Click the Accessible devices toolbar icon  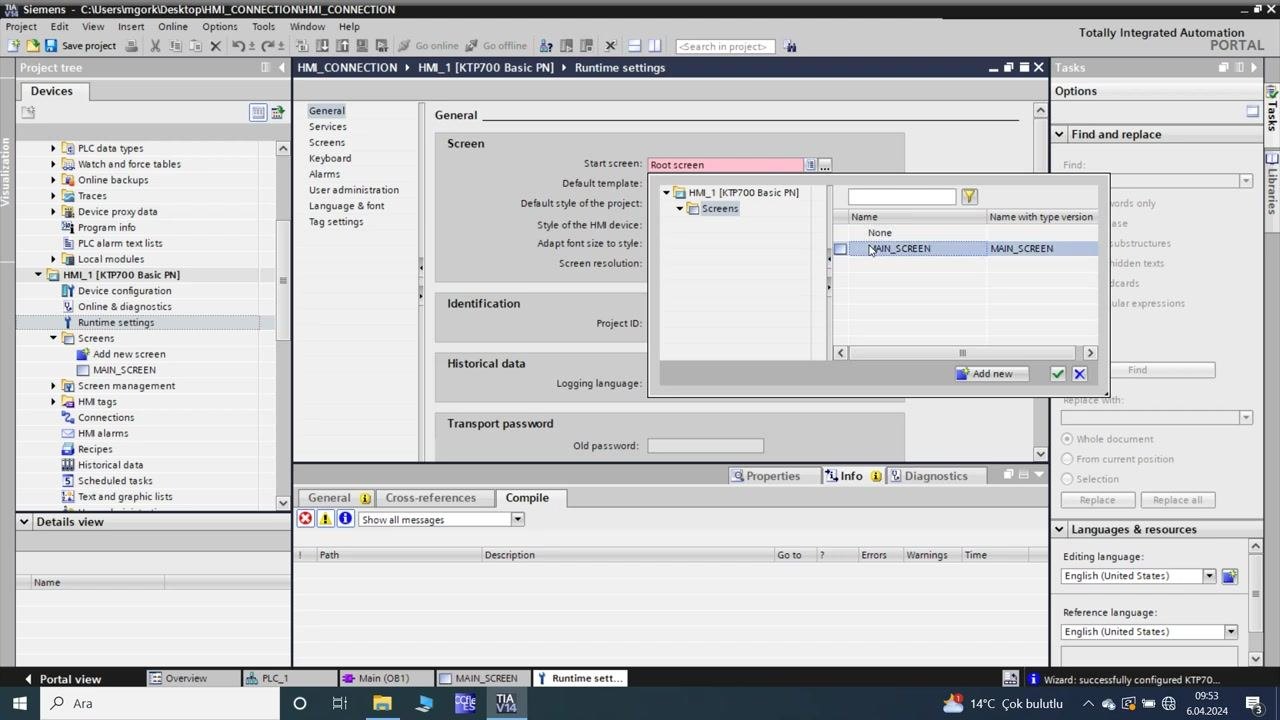pos(546,46)
